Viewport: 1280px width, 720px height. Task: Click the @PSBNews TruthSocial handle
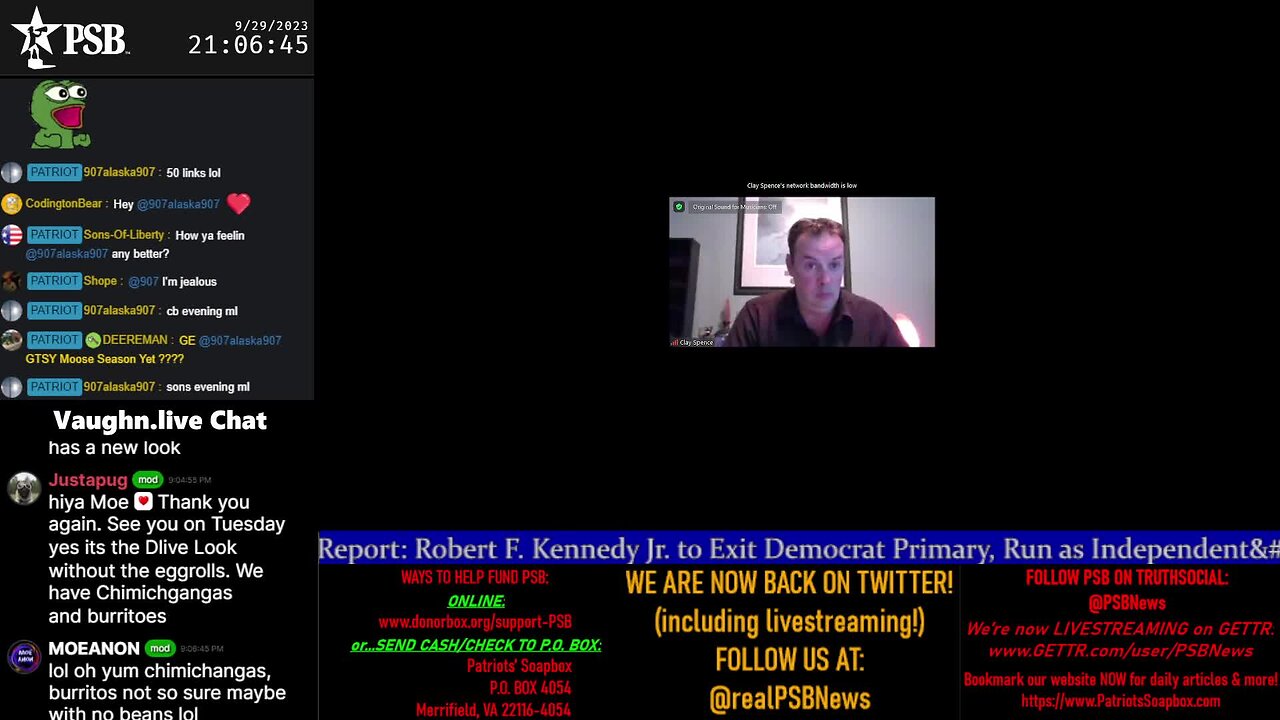(1127, 603)
